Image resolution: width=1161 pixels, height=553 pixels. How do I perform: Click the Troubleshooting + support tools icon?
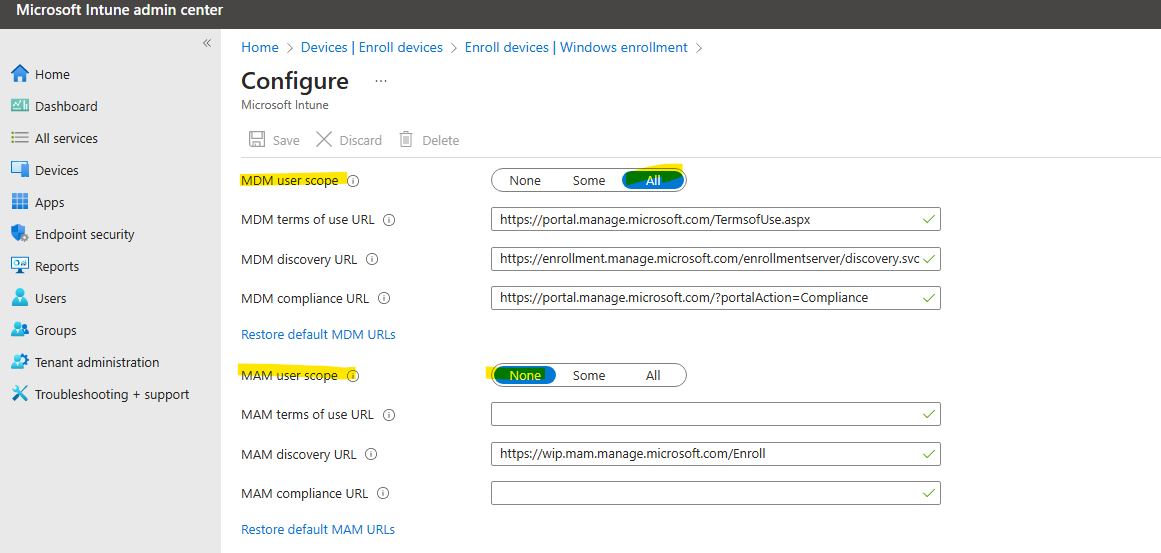click(x=20, y=394)
